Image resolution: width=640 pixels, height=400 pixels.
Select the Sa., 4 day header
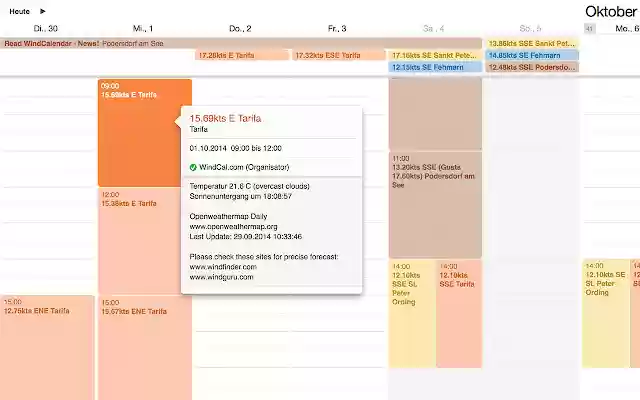click(x=433, y=29)
